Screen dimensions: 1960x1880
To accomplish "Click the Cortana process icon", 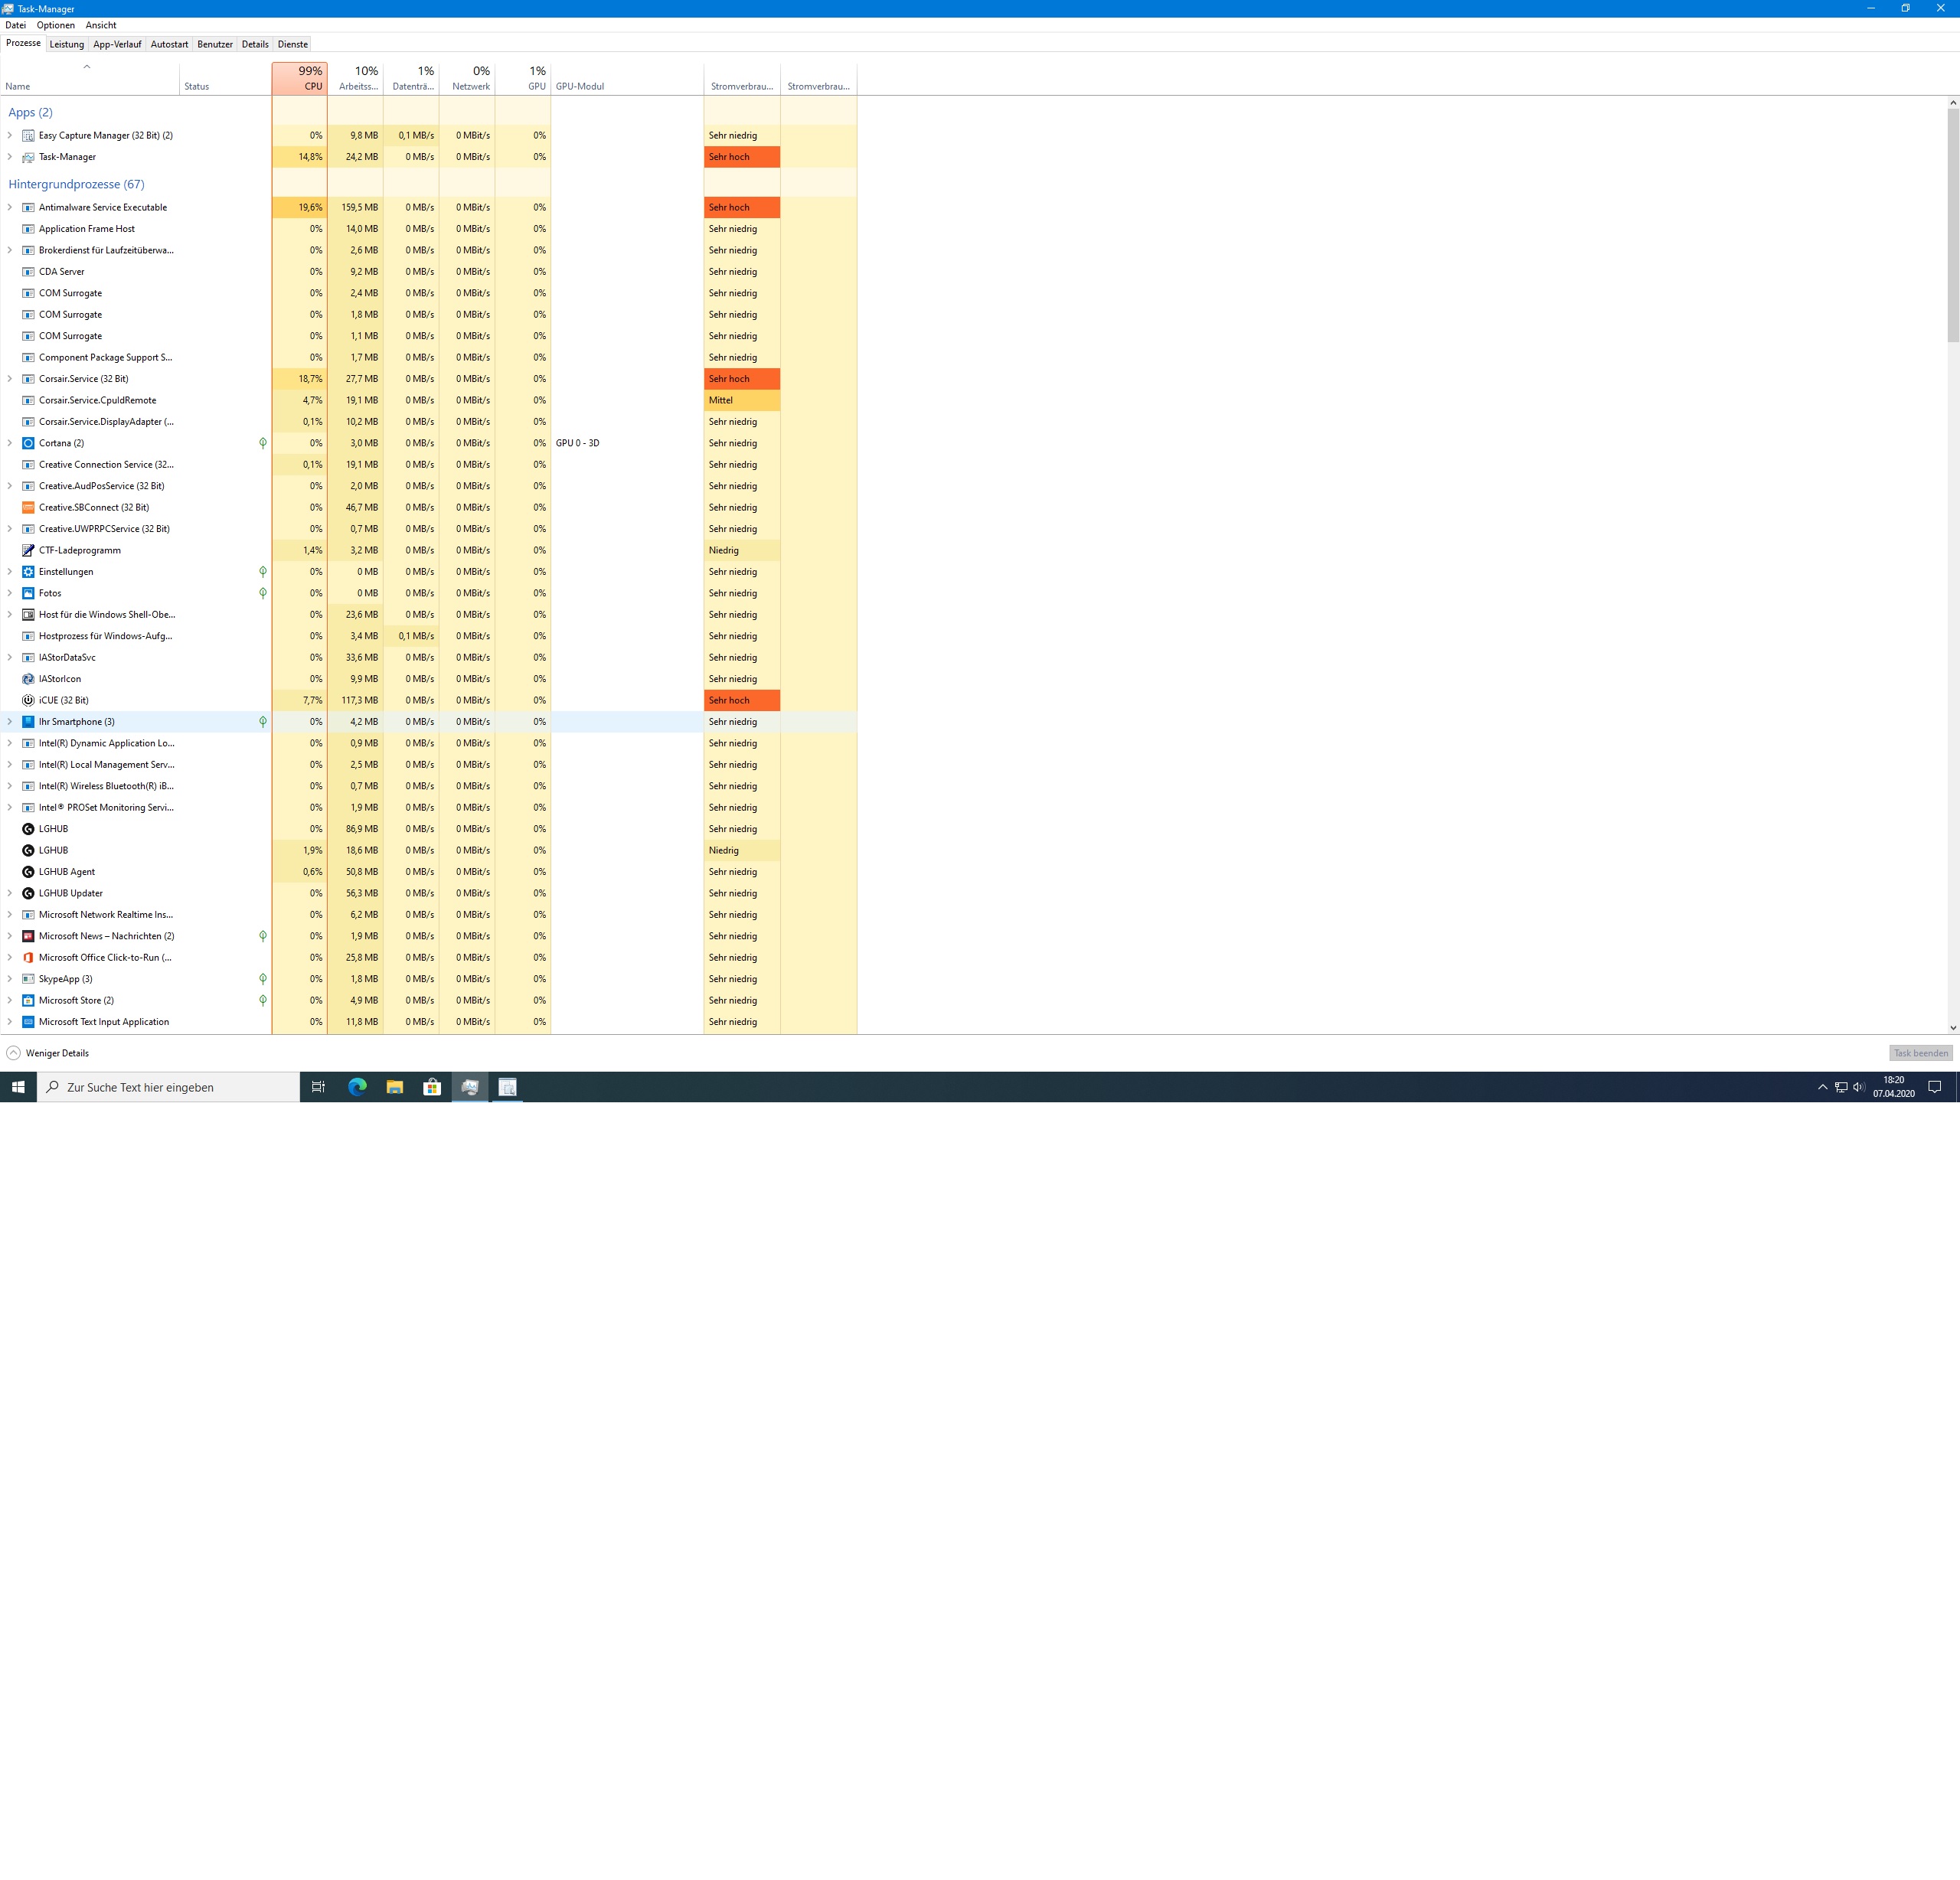I will point(28,443).
